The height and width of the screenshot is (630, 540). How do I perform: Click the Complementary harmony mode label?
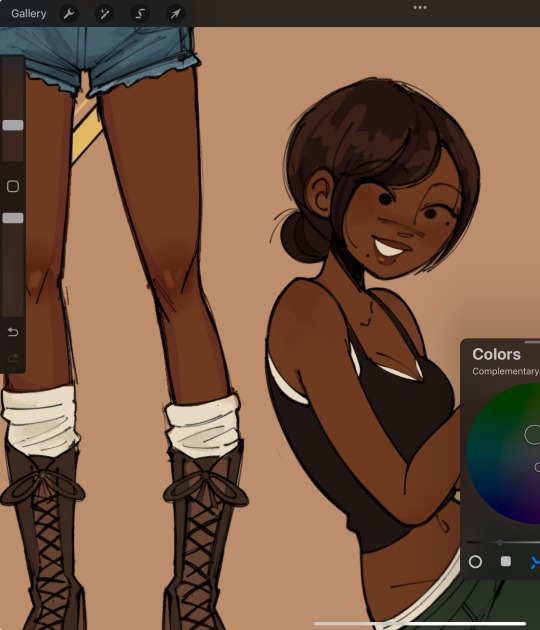[506, 371]
